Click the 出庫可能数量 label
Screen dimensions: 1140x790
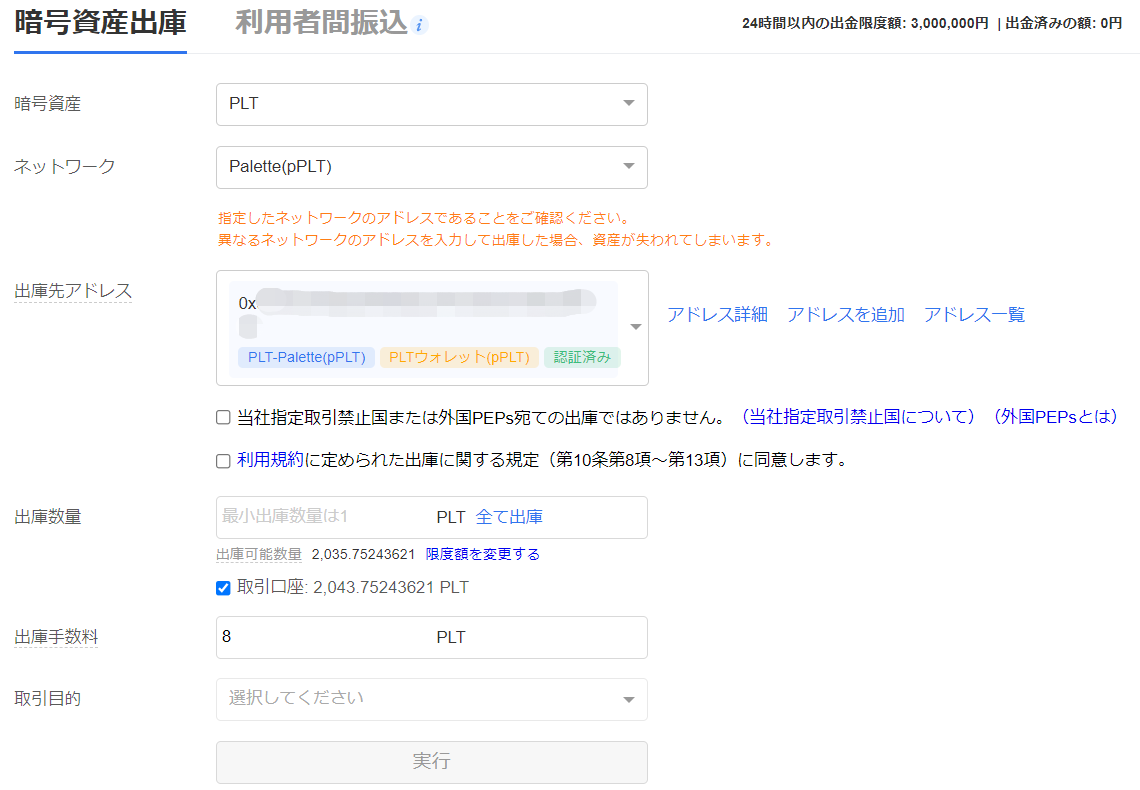click(259, 555)
